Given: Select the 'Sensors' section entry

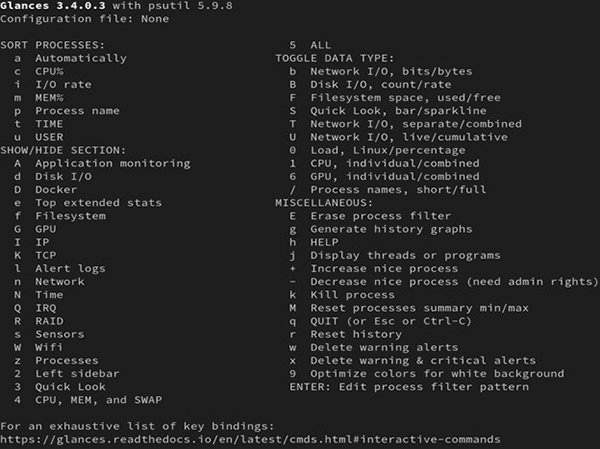Looking at the screenshot, I should pyautogui.click(x=59, y=333).
